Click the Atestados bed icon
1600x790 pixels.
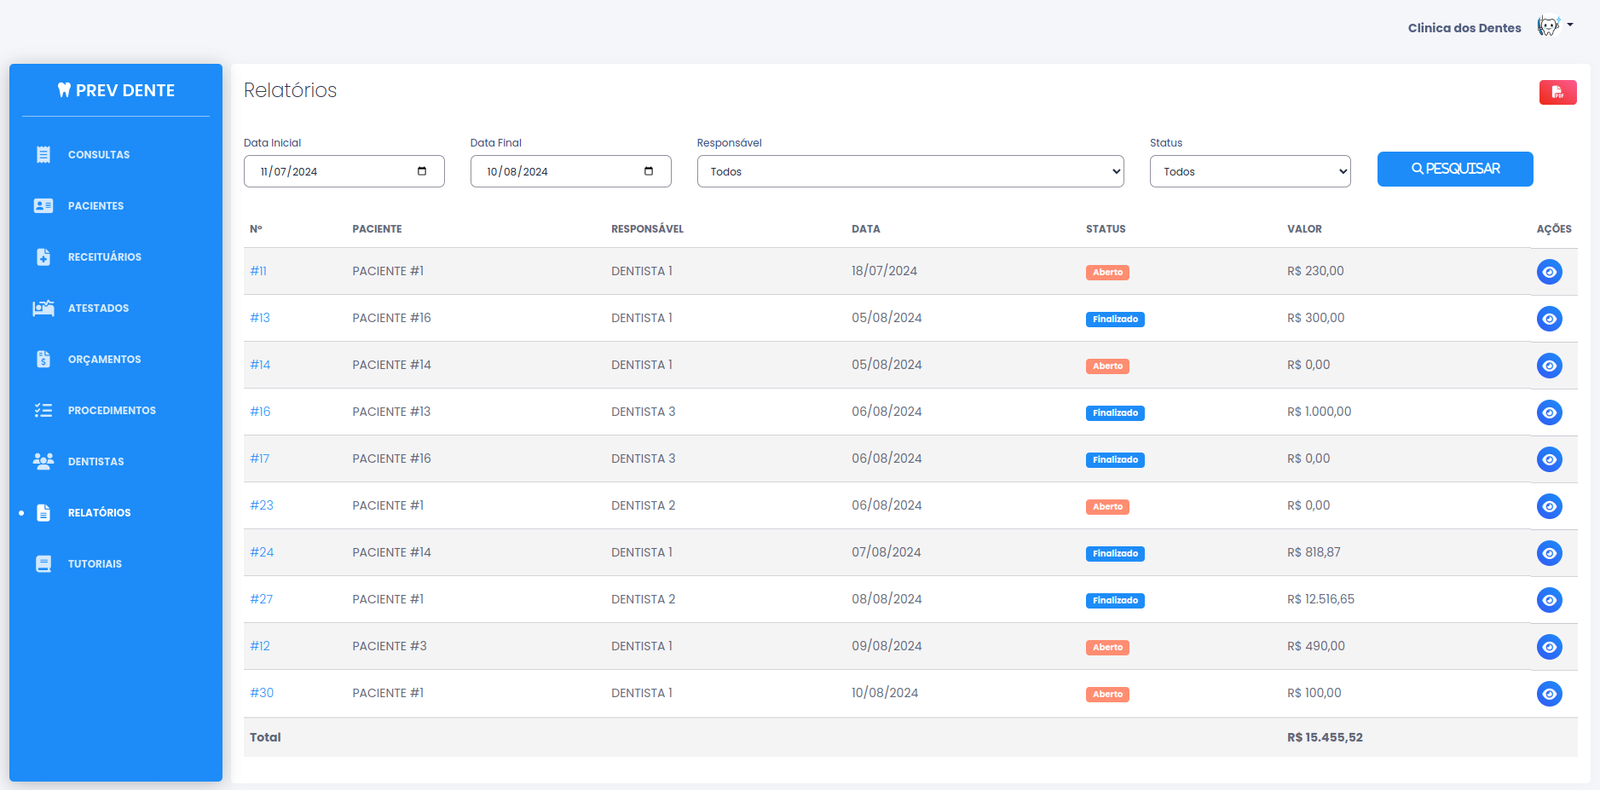(x=43, y=308)
